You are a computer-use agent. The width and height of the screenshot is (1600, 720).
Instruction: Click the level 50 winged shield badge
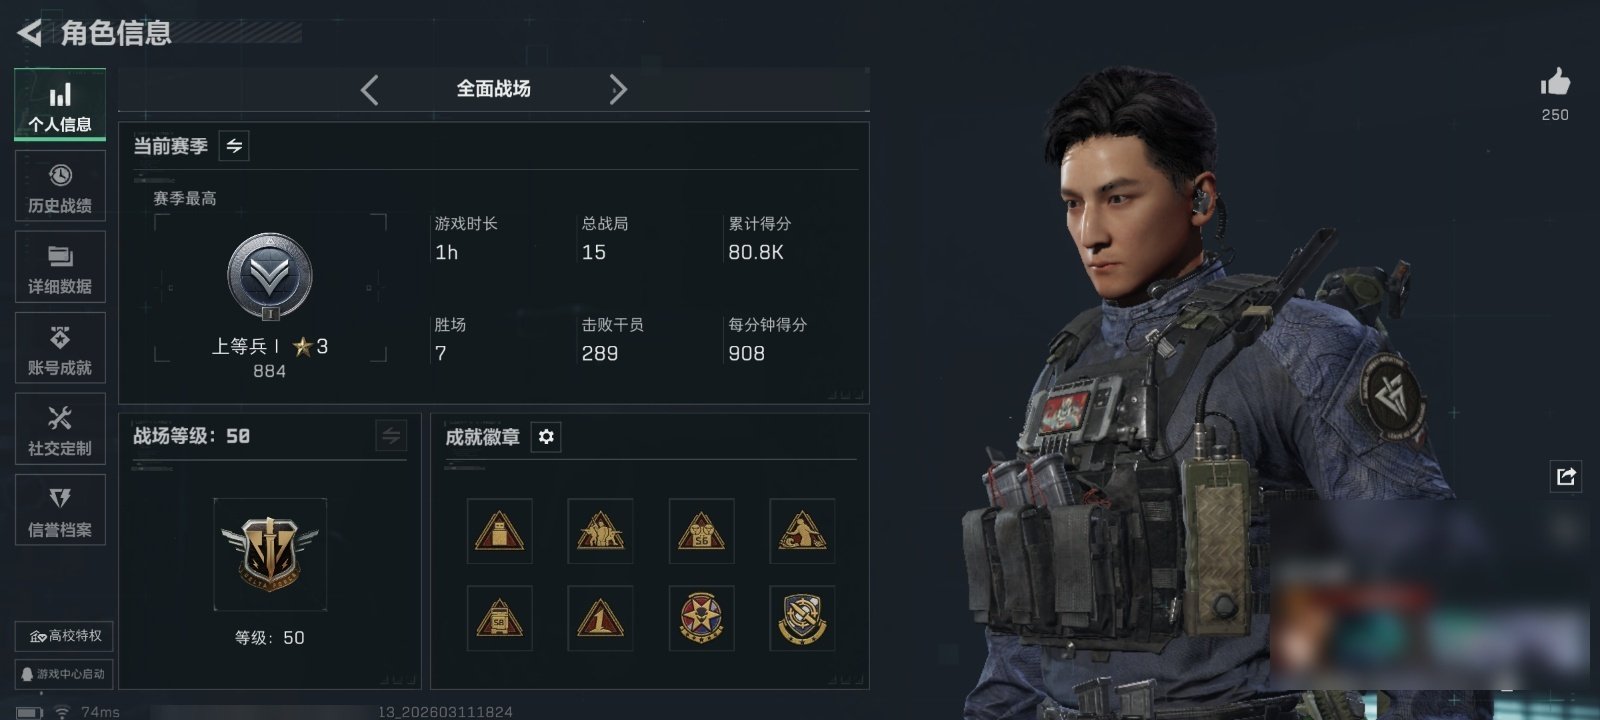pyautogui.click(x=270, y=554)
